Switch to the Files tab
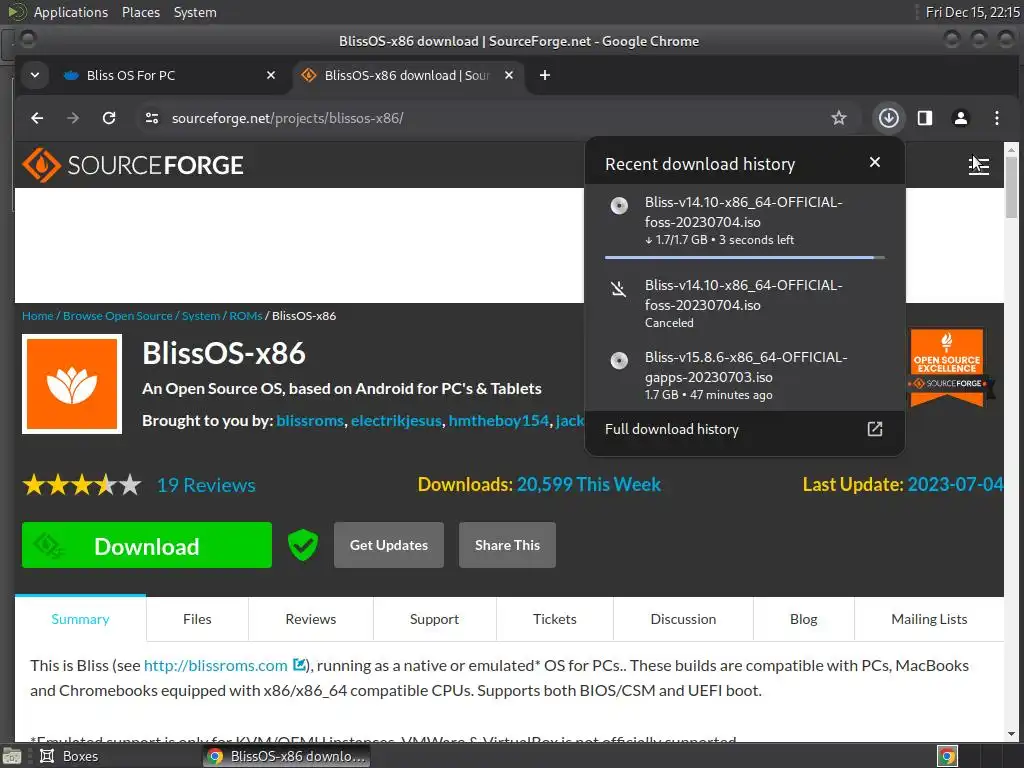The width and height of the screenshot is (1024, 768). click(197, 619)
